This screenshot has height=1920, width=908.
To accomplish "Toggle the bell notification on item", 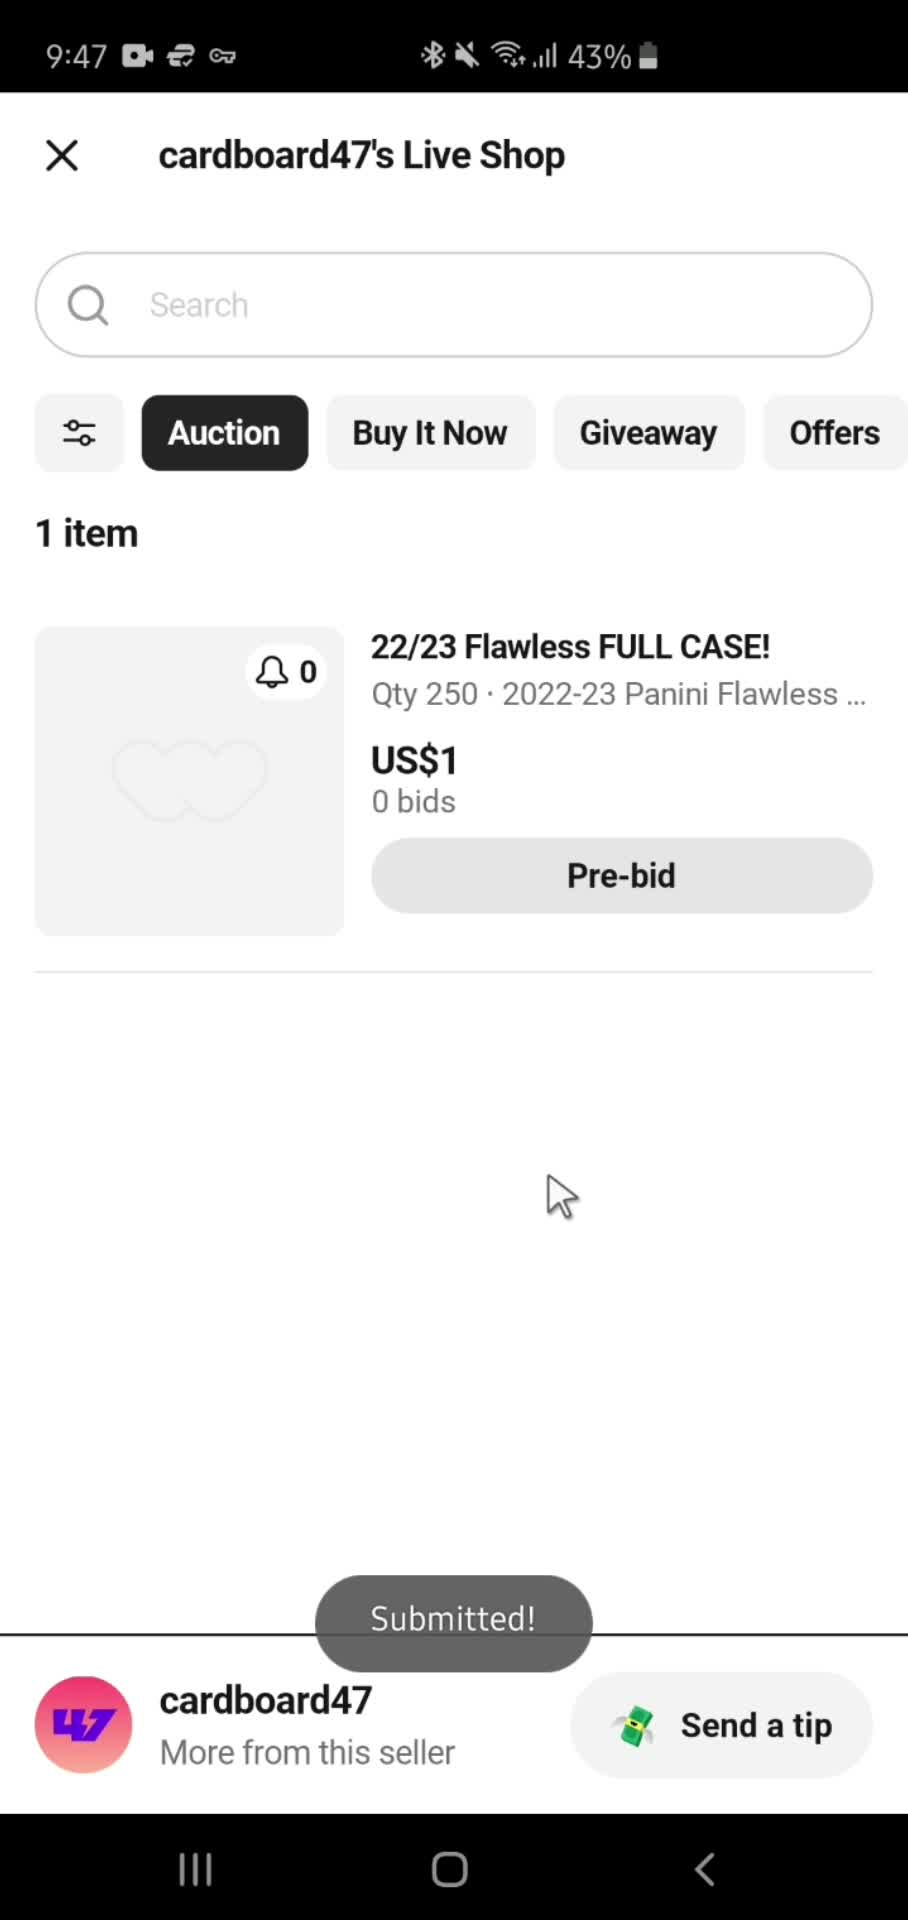I will tap(286, 671).
